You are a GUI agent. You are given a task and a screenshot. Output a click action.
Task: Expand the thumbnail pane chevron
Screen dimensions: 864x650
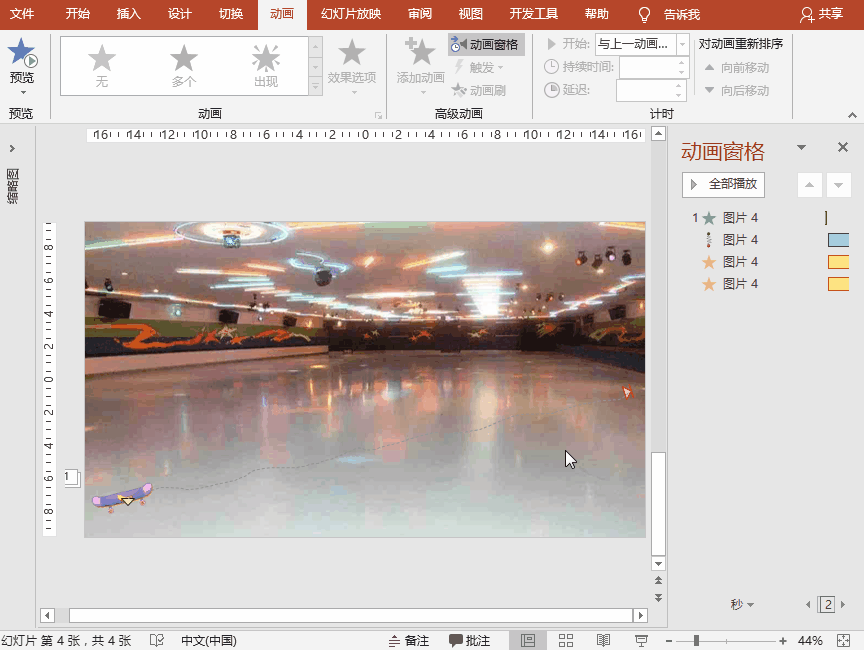pyautogui.click(x=12, y=149)
